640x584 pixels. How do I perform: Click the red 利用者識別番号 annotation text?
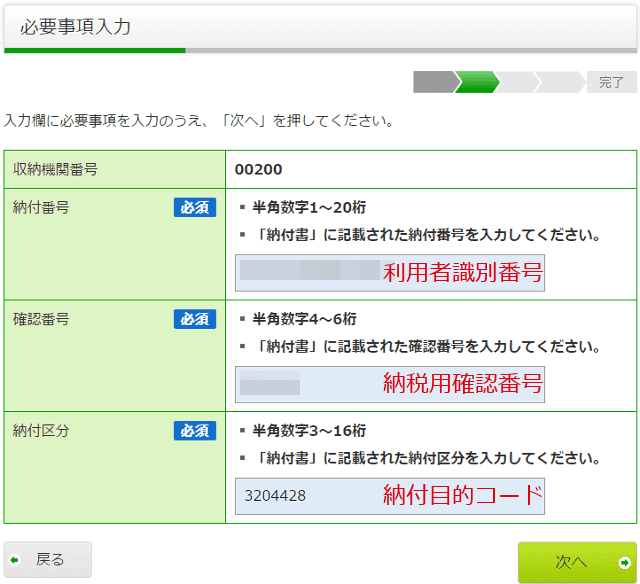point(463,272)
